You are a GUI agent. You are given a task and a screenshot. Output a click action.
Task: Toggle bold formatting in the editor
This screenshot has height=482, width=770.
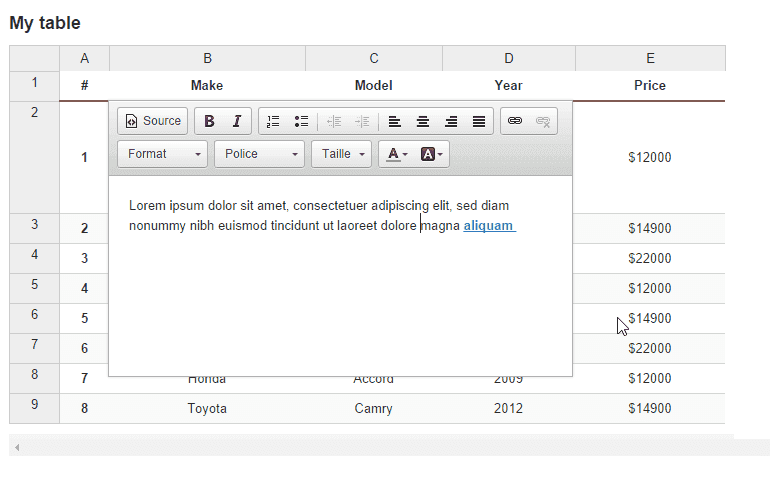click(x=209, y=121)
